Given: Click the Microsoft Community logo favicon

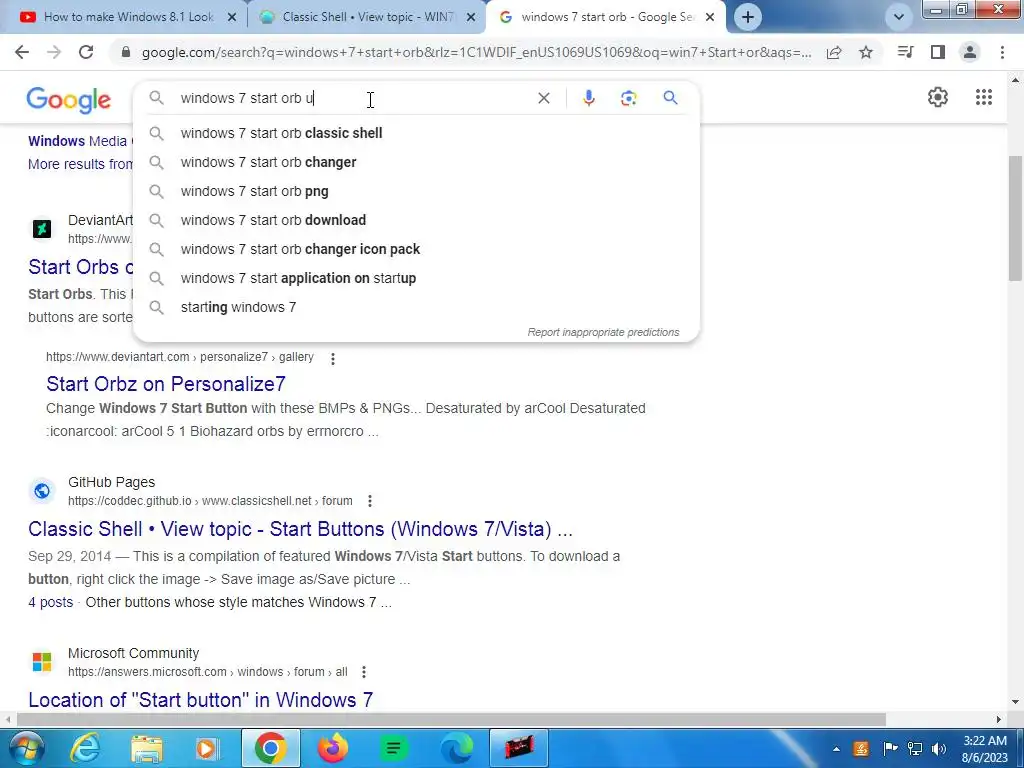Looking at the screenshot, I should pyautogui.click(x=42, y=662).
